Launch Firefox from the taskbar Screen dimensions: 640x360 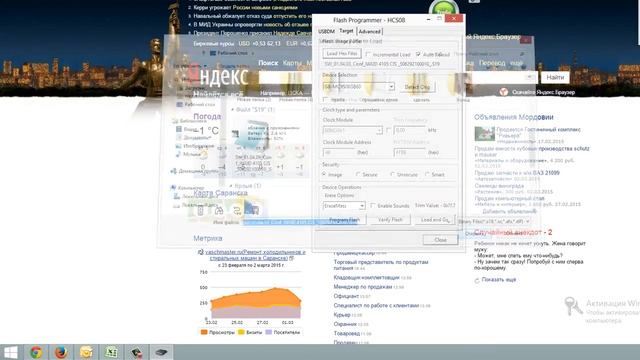[x=61, y=352]
